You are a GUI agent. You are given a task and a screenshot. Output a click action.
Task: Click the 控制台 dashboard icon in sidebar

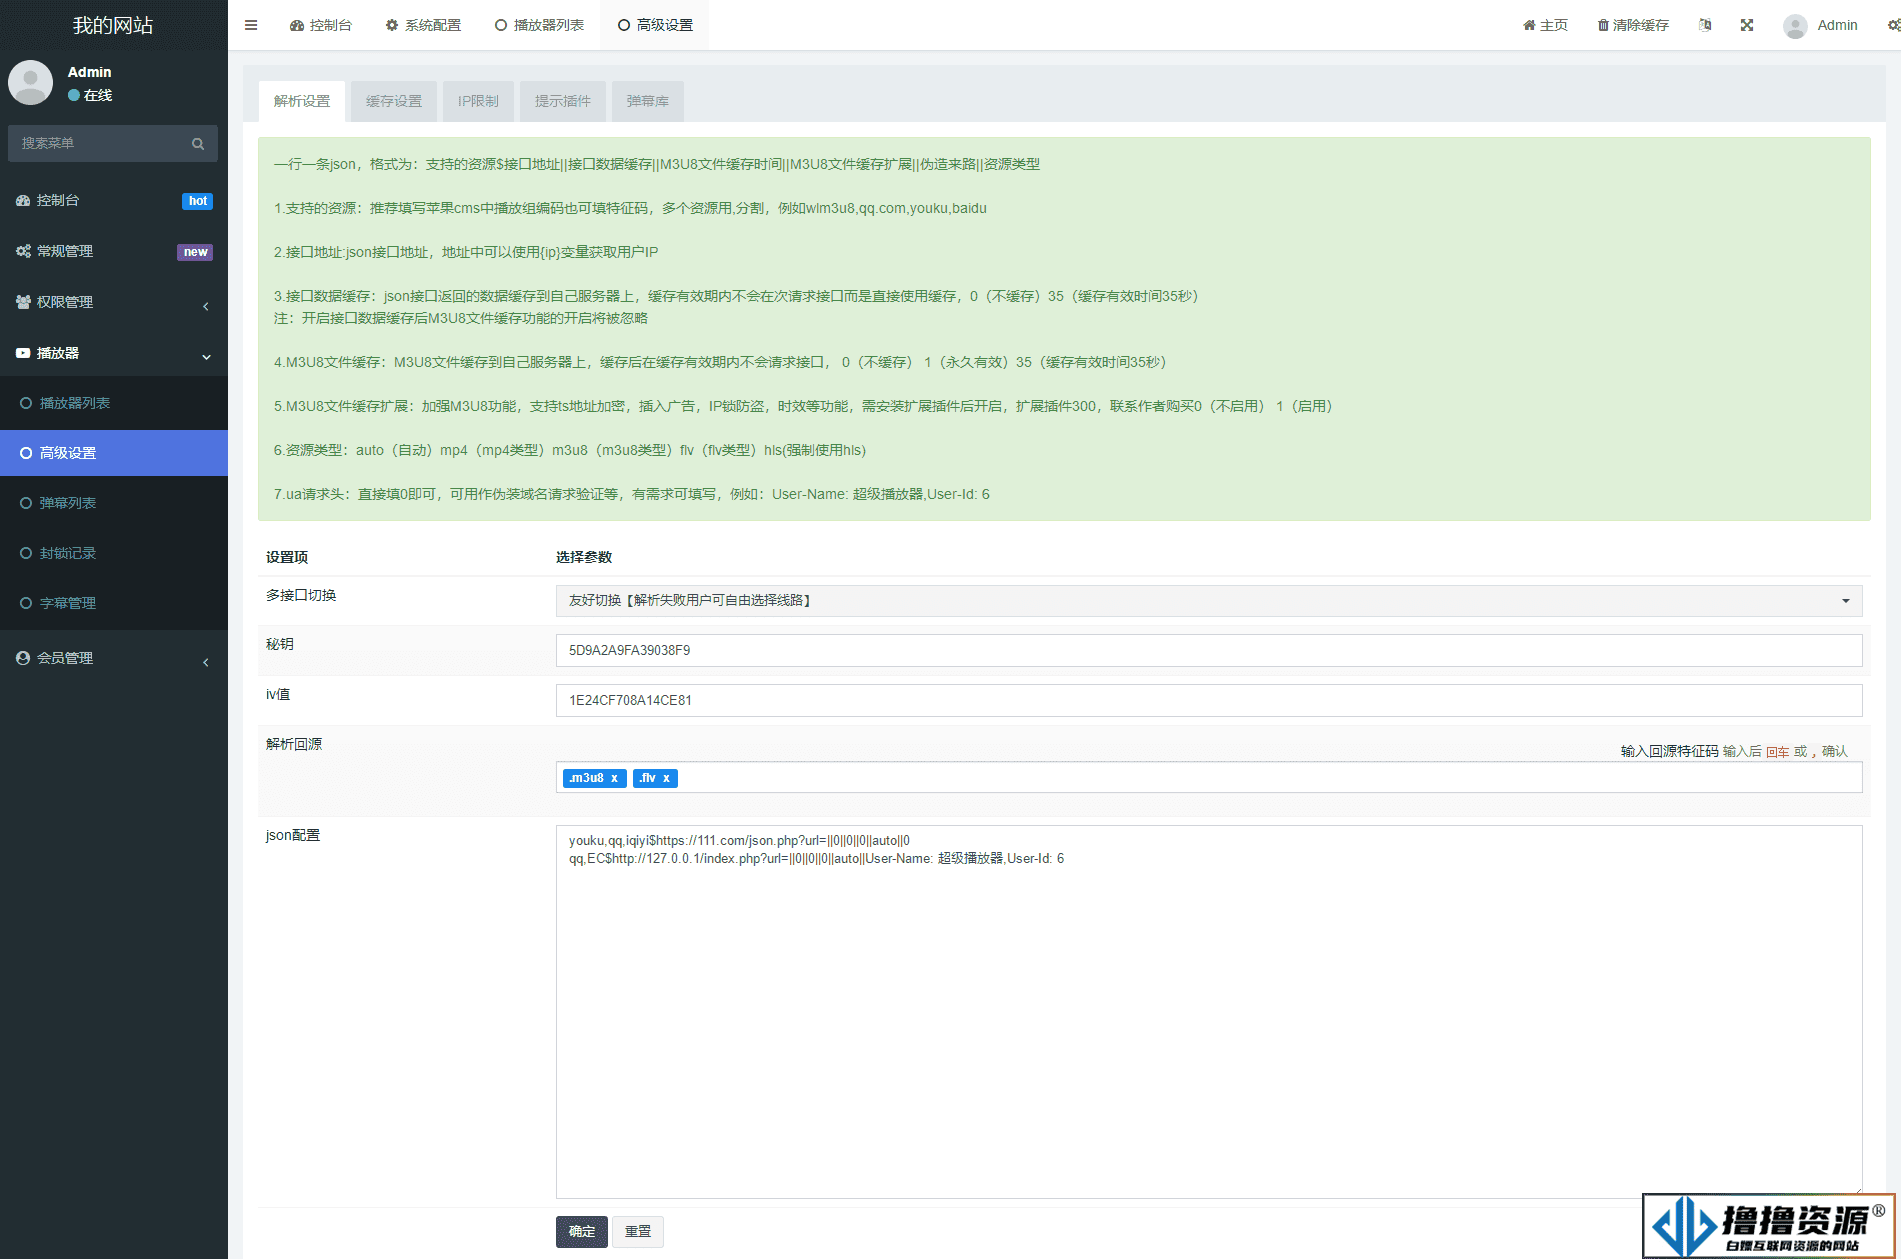click(x=23, y=200)
